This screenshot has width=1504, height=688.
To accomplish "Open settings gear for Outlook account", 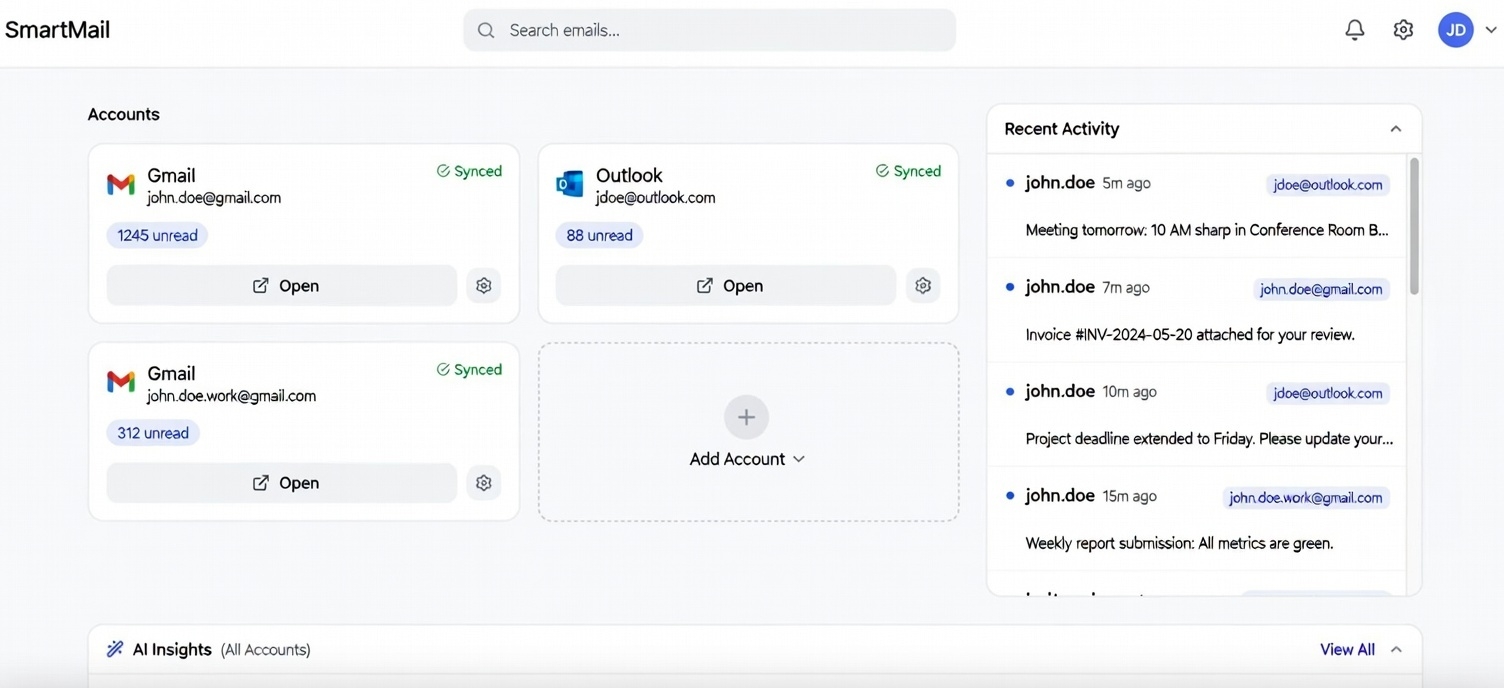I will coord(923,286).
